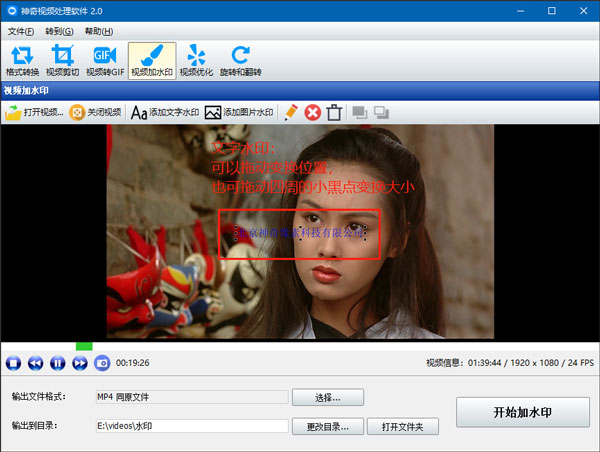The image size is (600, 452).
Task: Pause the video
Action: click(58, 363)
